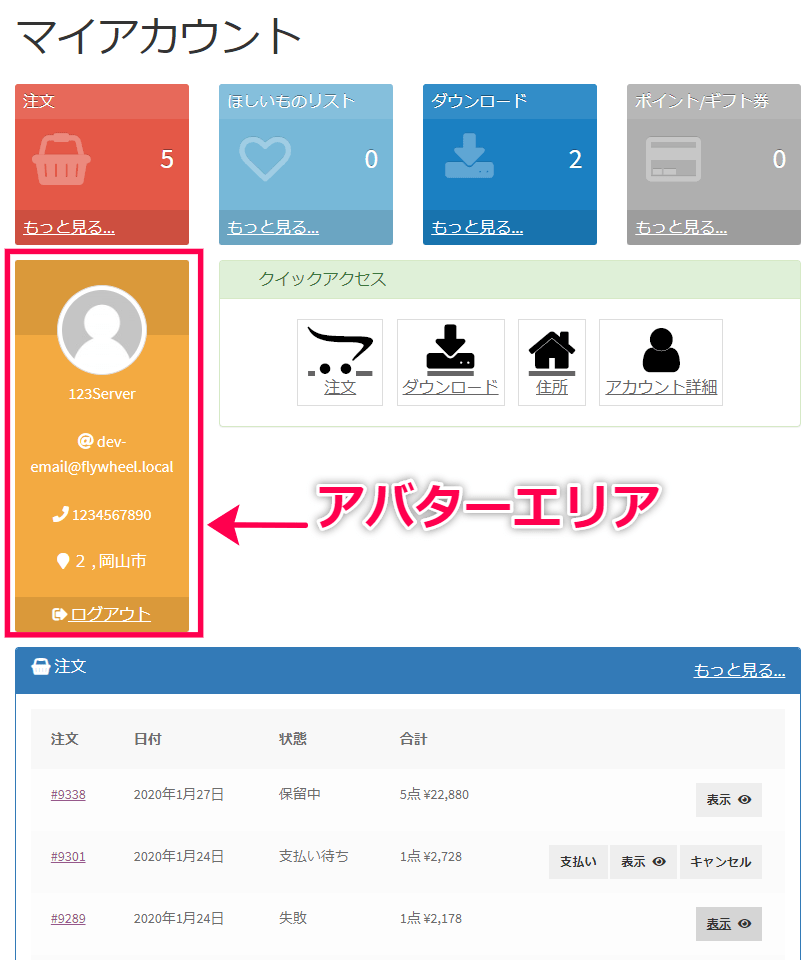Click 表示 button for order #9338
The height and width of the screenshot is (960, 812).
click(x=729, y=800)
